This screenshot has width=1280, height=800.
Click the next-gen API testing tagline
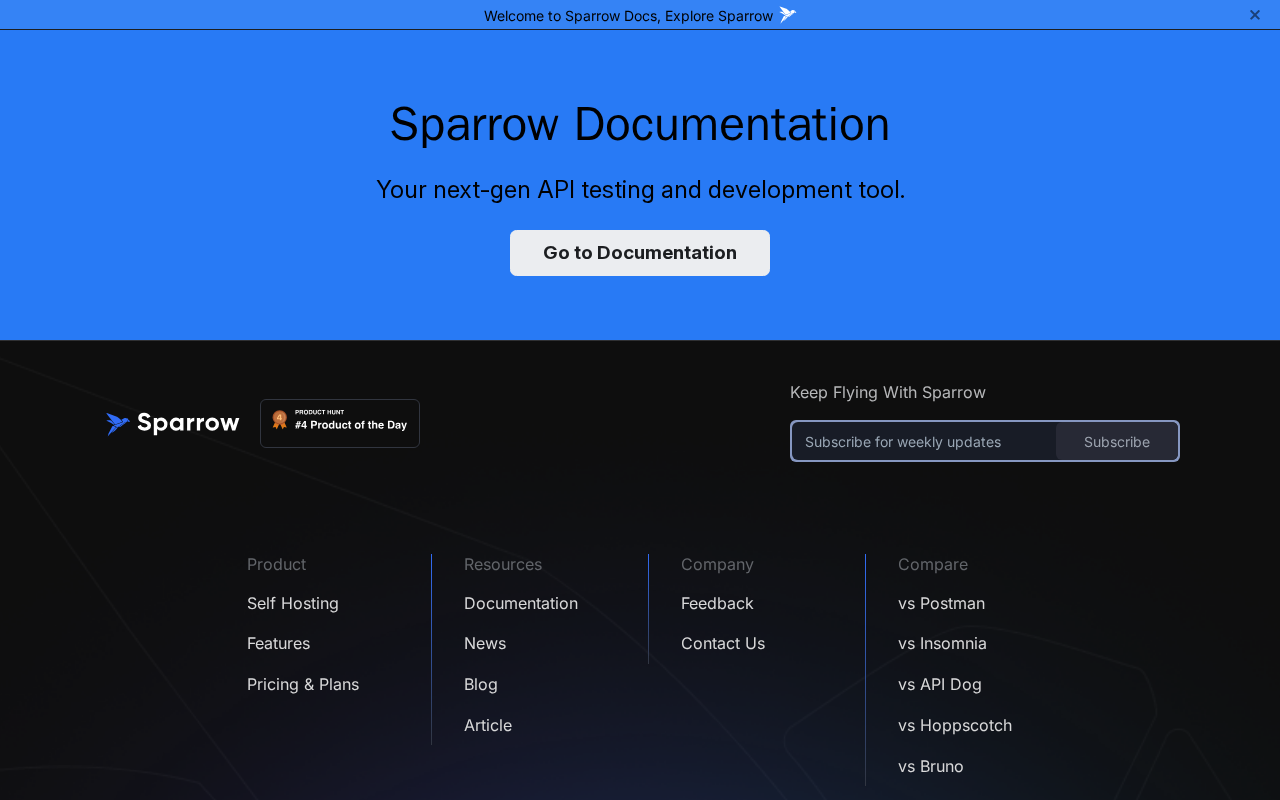640,189
